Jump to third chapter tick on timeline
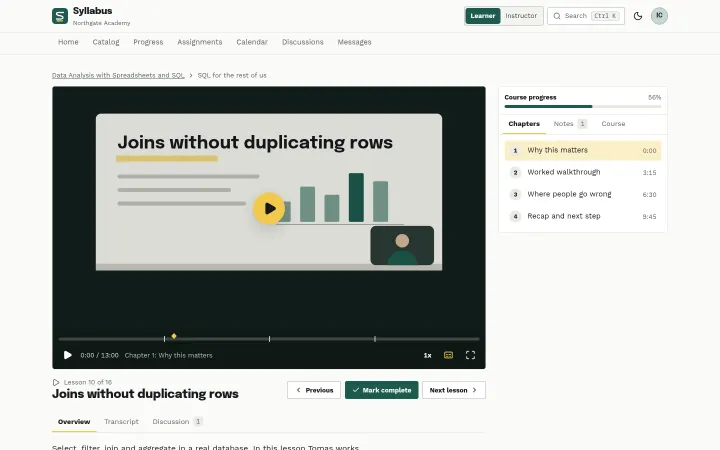Screen dimensions: 720x450 pos(375,339)
